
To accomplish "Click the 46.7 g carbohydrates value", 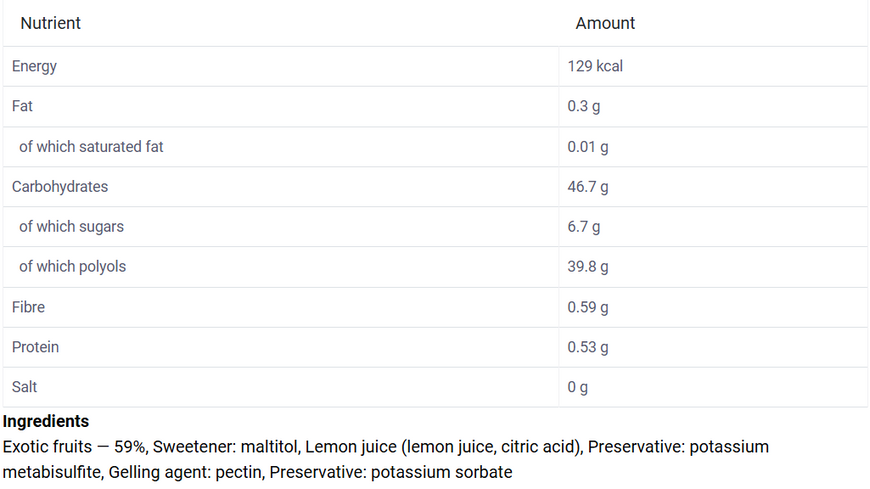I will pyautogui.click(x=588, y=186).
